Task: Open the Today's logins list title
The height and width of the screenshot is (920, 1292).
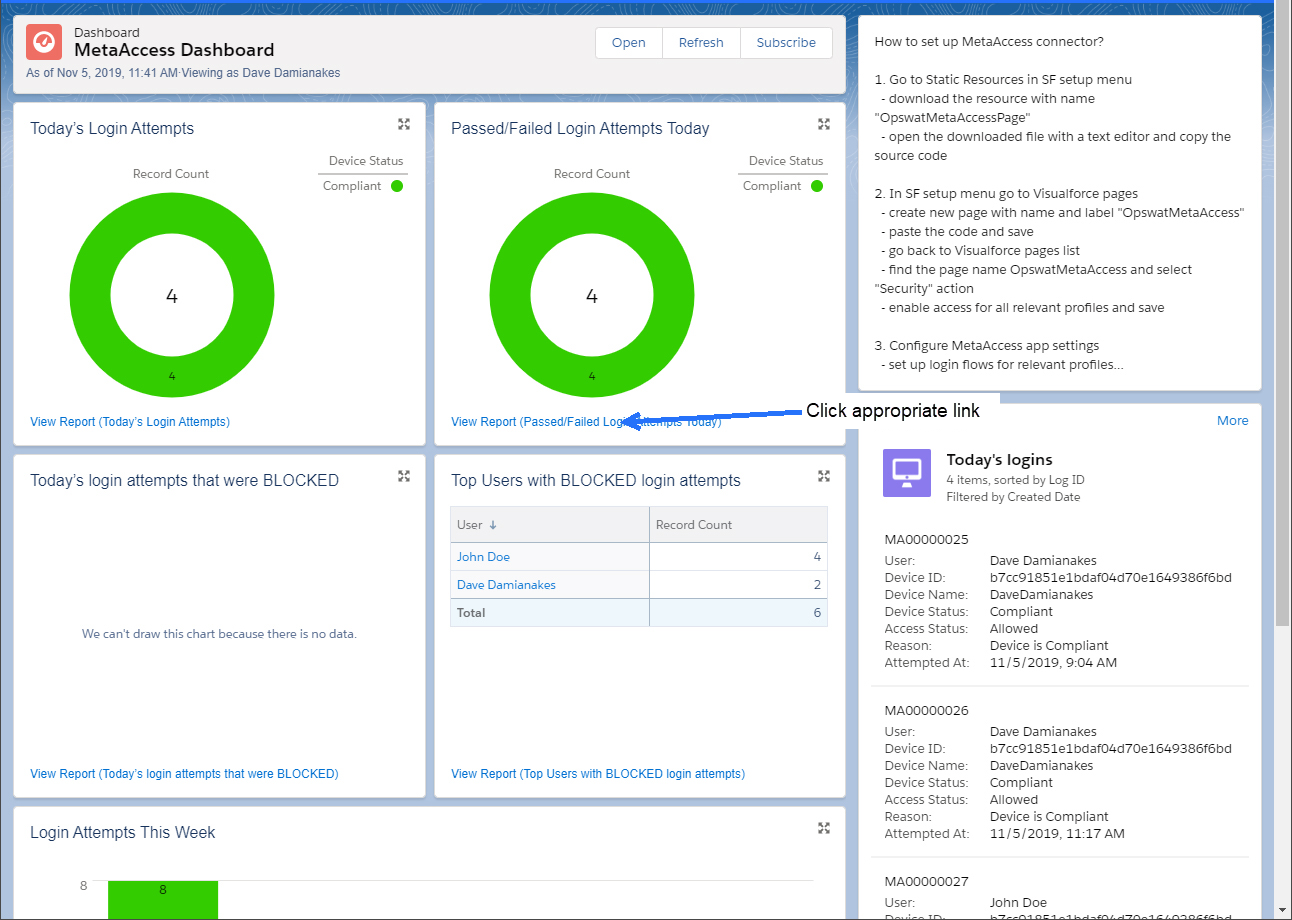Action: [x=999, y=460]
